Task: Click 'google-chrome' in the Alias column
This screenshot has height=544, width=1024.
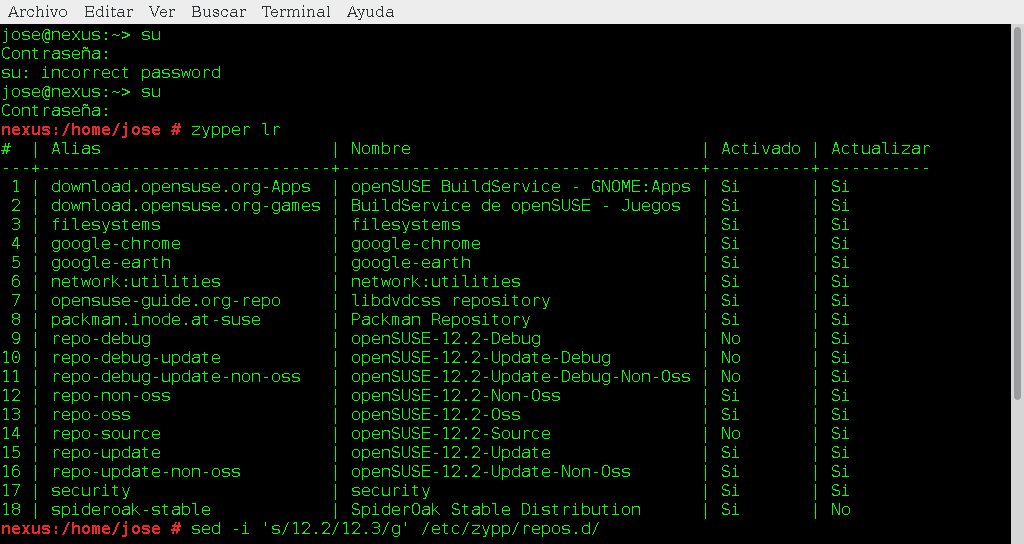Action: point(116,244)
